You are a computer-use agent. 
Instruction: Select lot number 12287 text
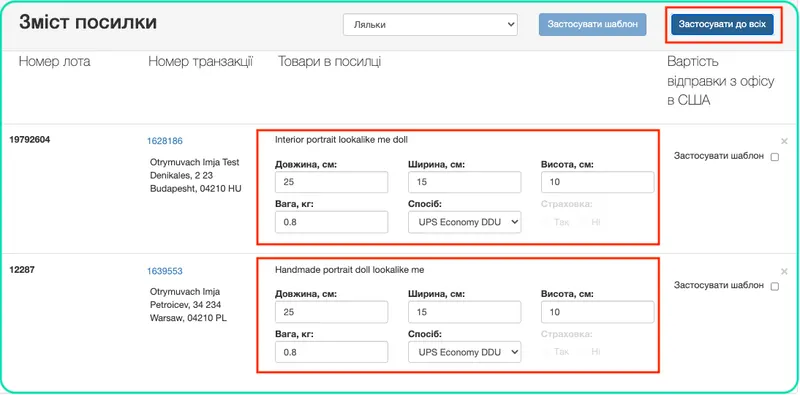click(x=22, y=269)
